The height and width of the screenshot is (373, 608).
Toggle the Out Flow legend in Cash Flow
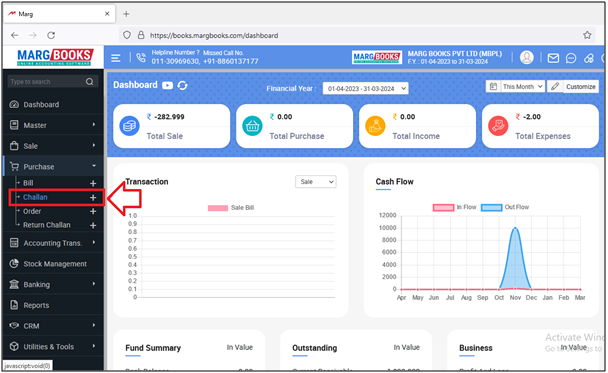(x=505, y=207)
